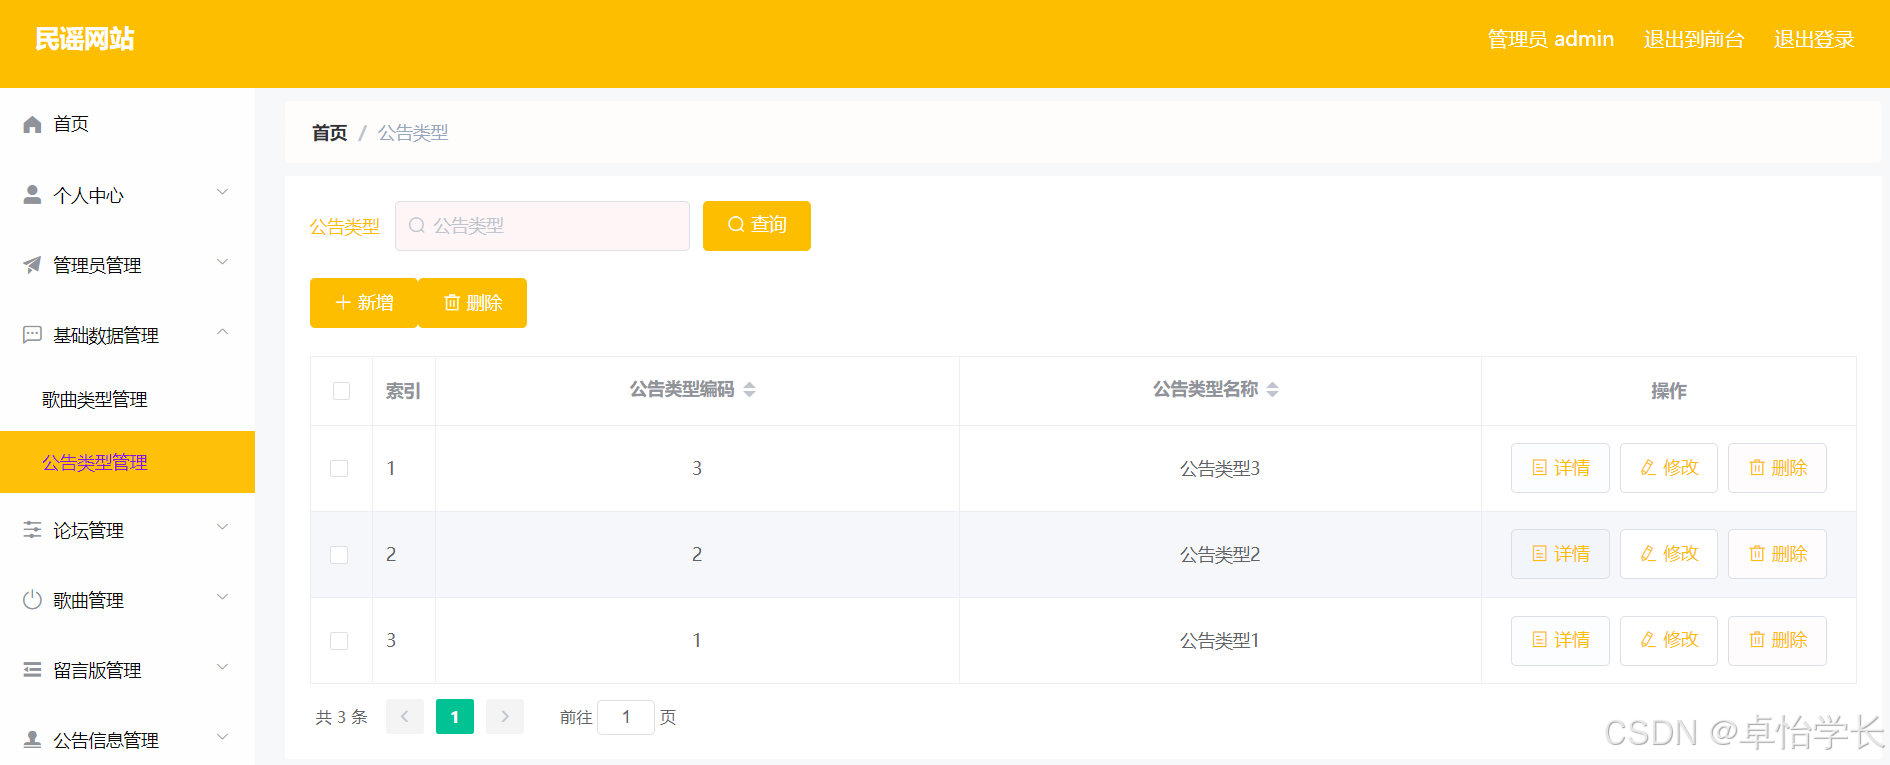The width and height of the screenshot is (1890, 765).
Task: Click the chat bubble icon for 基础数据管理
Action: pos(32,334)
